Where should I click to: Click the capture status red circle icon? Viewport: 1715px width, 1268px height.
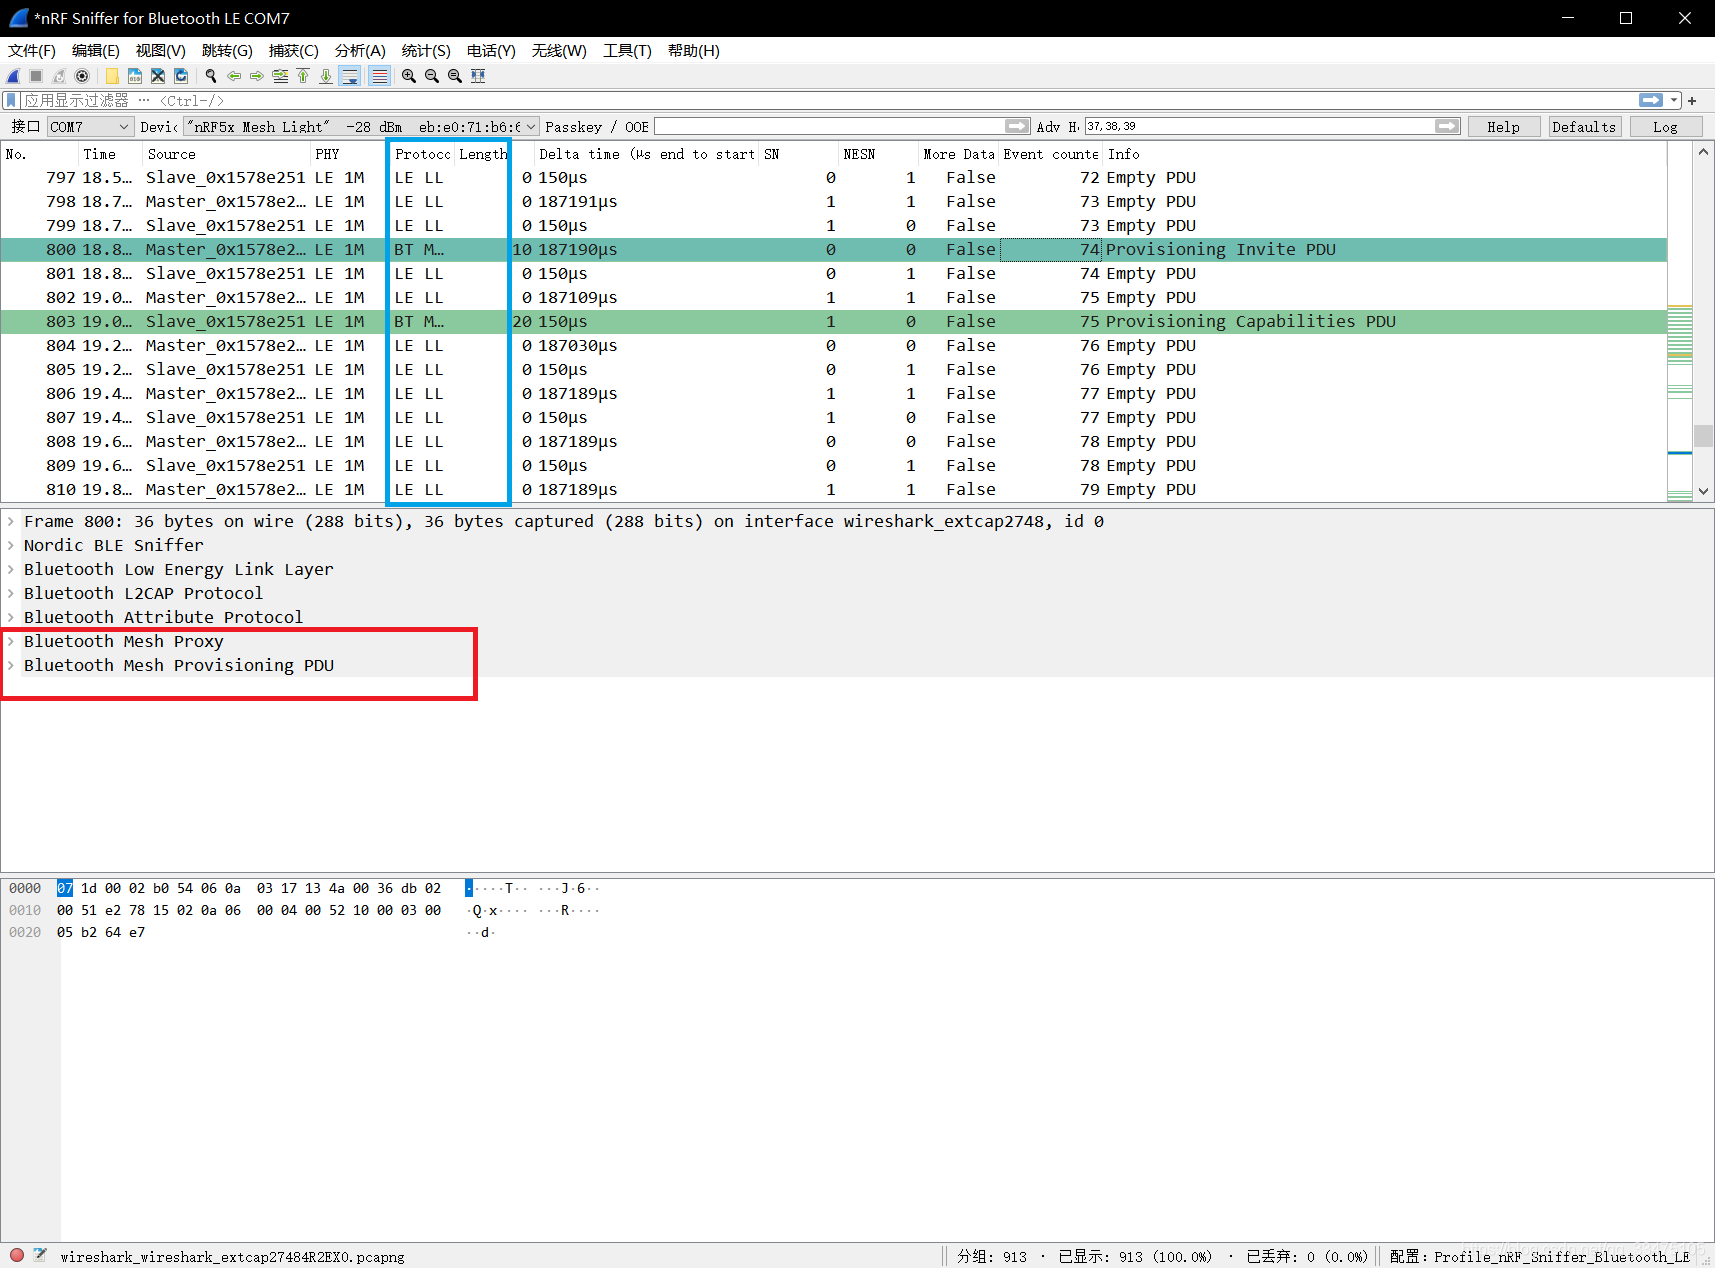coord(17,1255)
